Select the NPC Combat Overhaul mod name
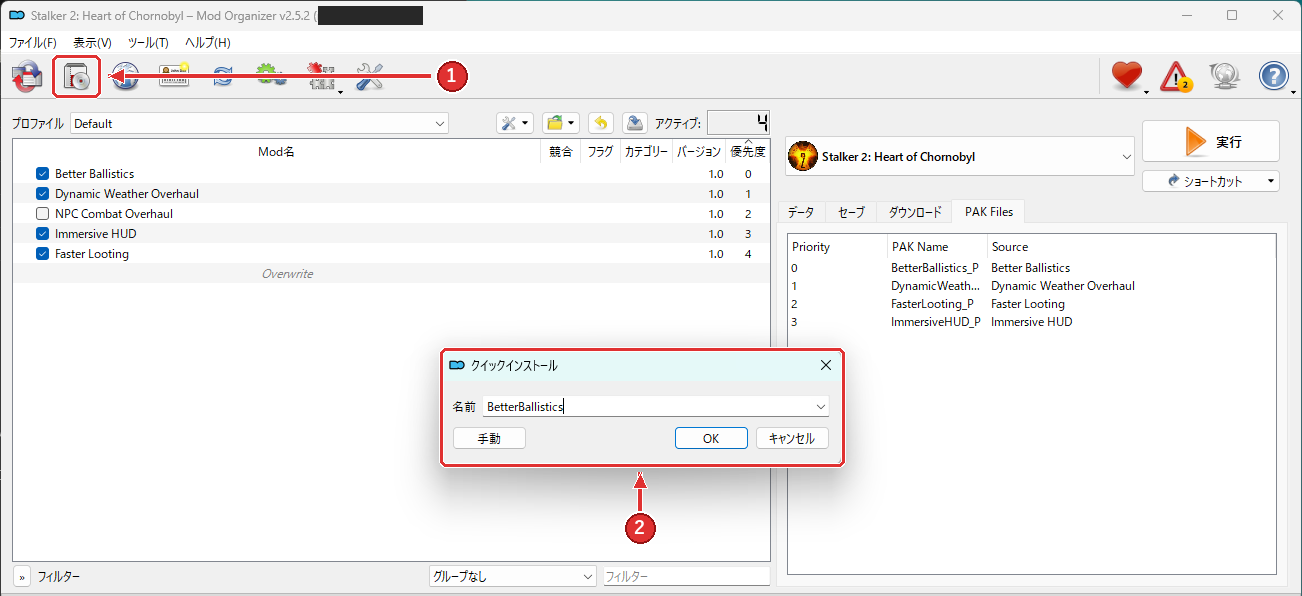The height and width of the screenshot is (596, 1302). (114, 214)
